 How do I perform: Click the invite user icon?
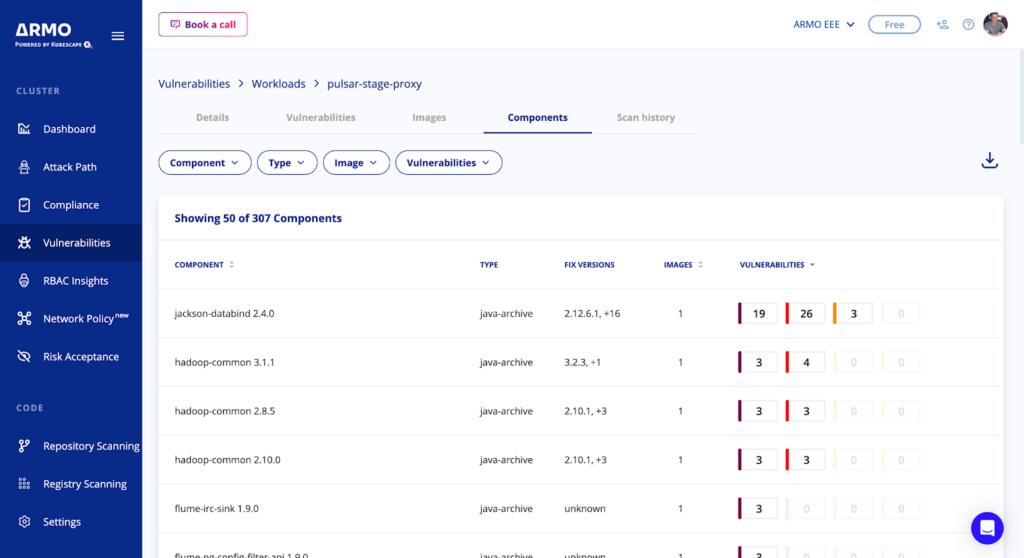pyautogui.click(x=942, y=25)
